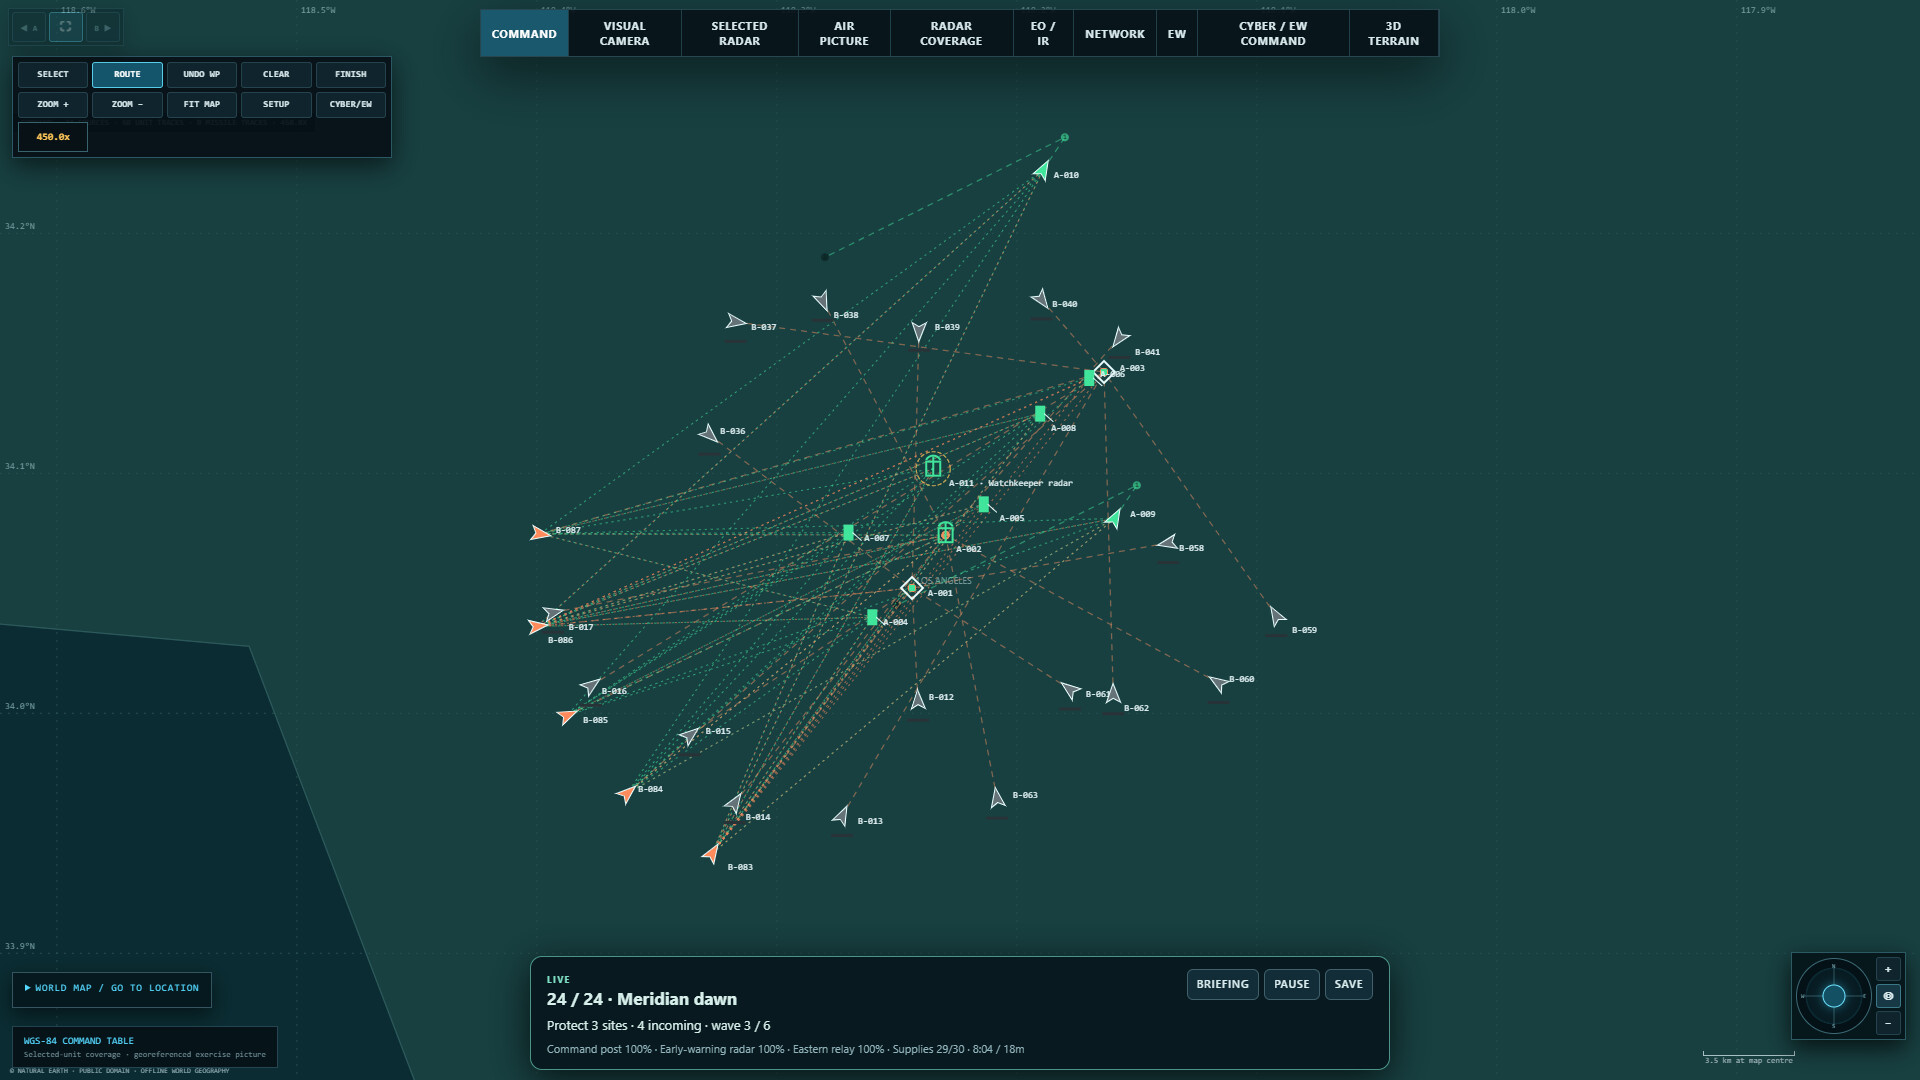The width and height of the screenshot is (1920, 1080).
Task: Select the A-004 green unit square
Action: pyautogui.click(x=872, y=618)
